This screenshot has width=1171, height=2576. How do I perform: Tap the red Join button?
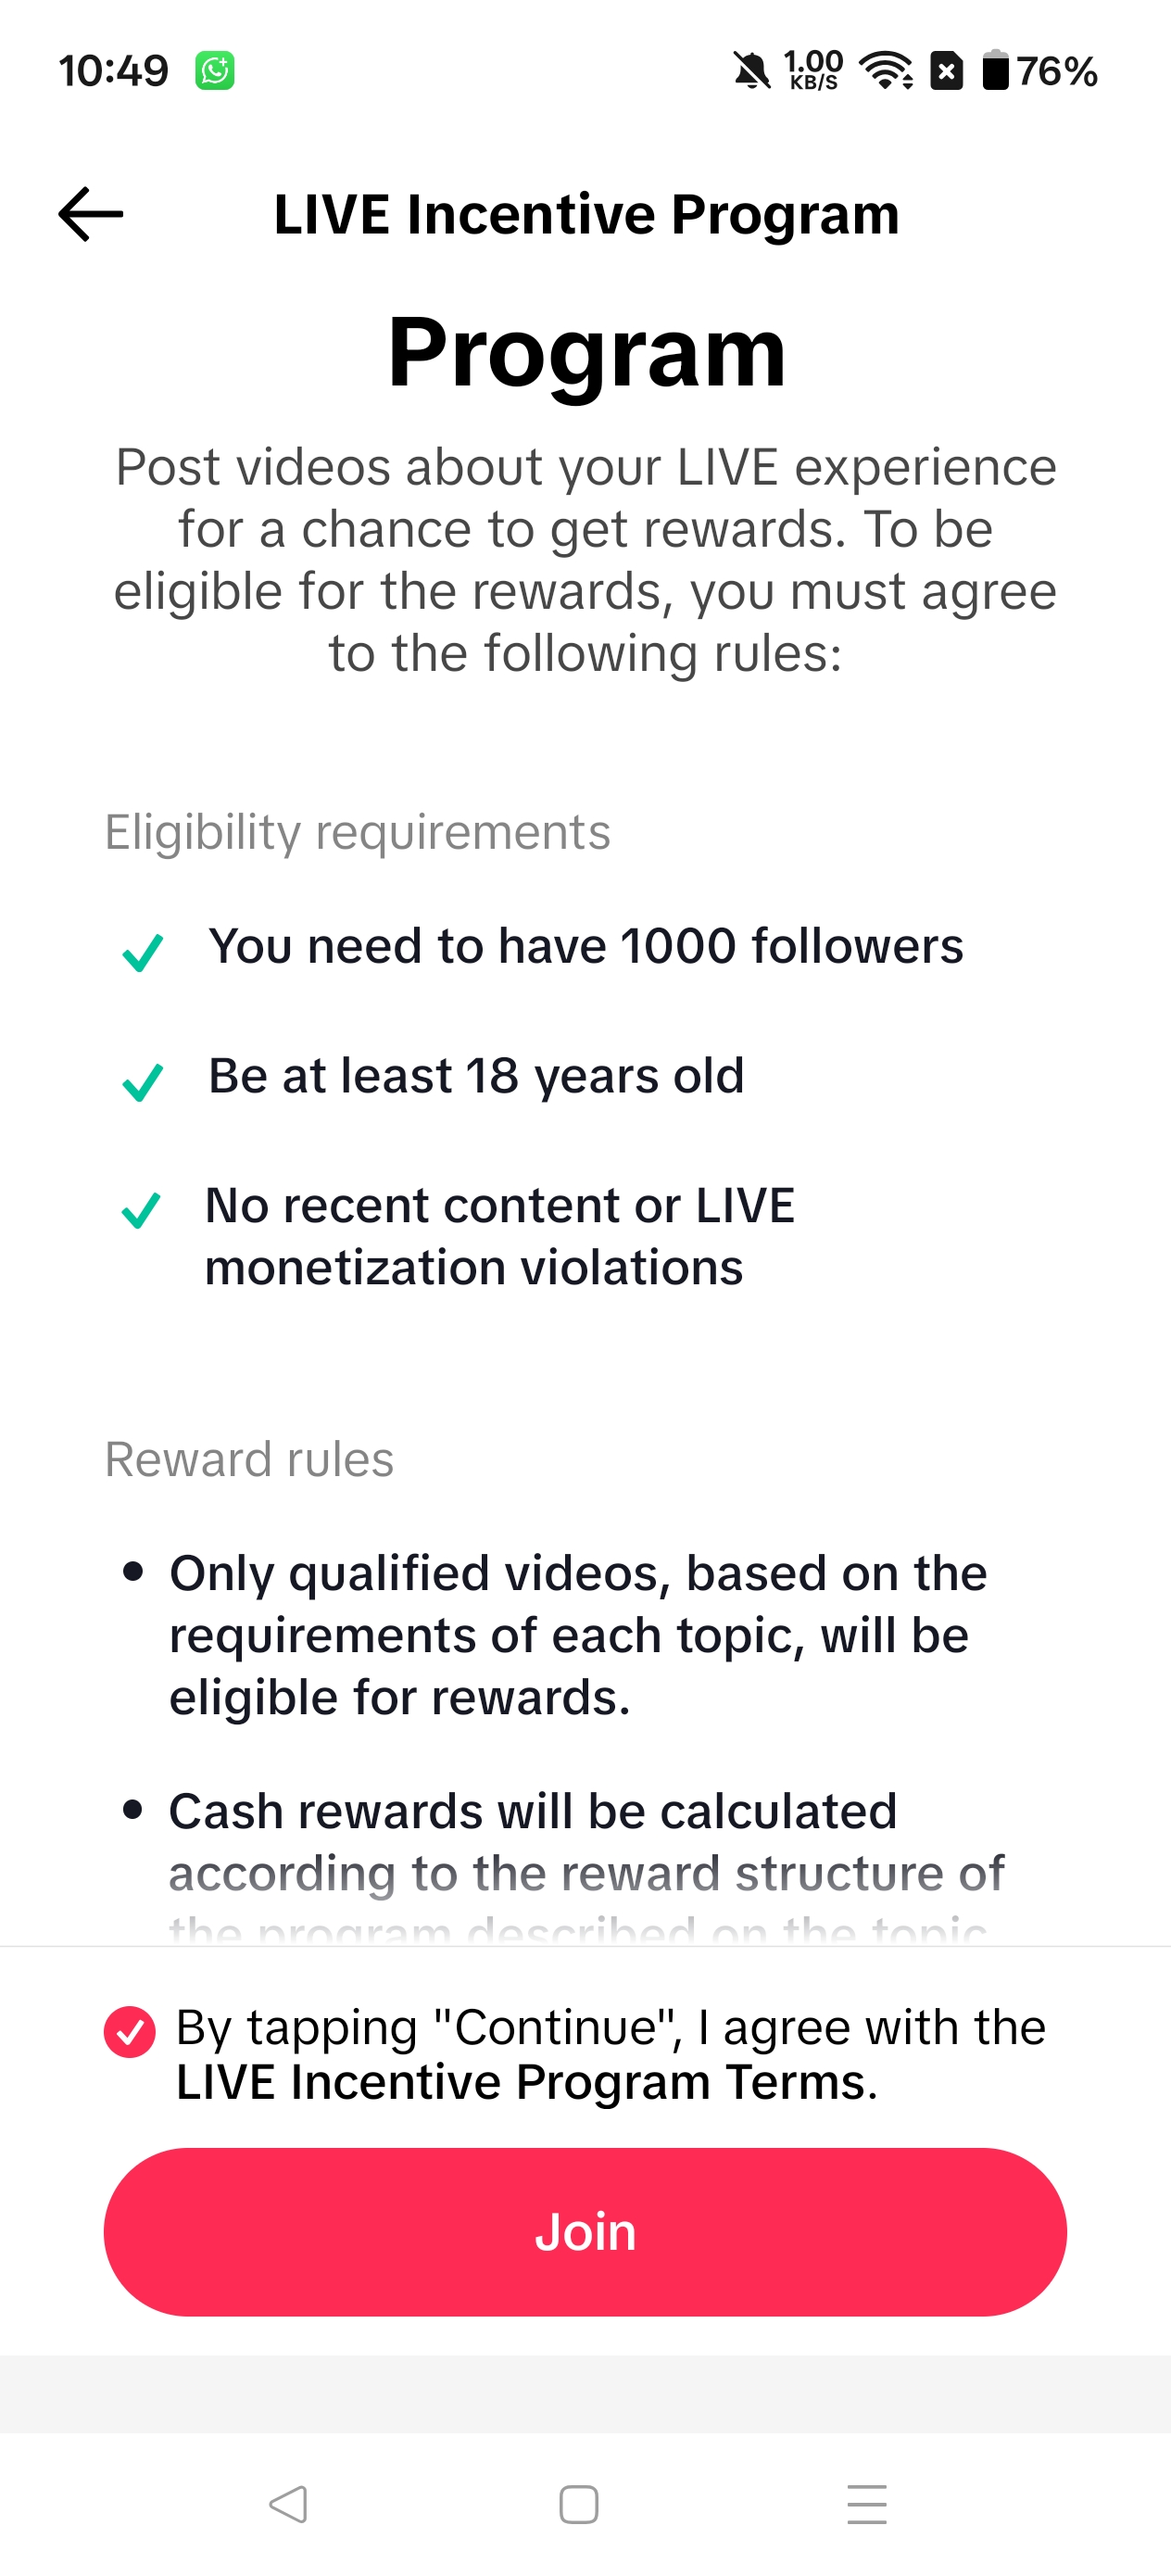coord(585,2232)
